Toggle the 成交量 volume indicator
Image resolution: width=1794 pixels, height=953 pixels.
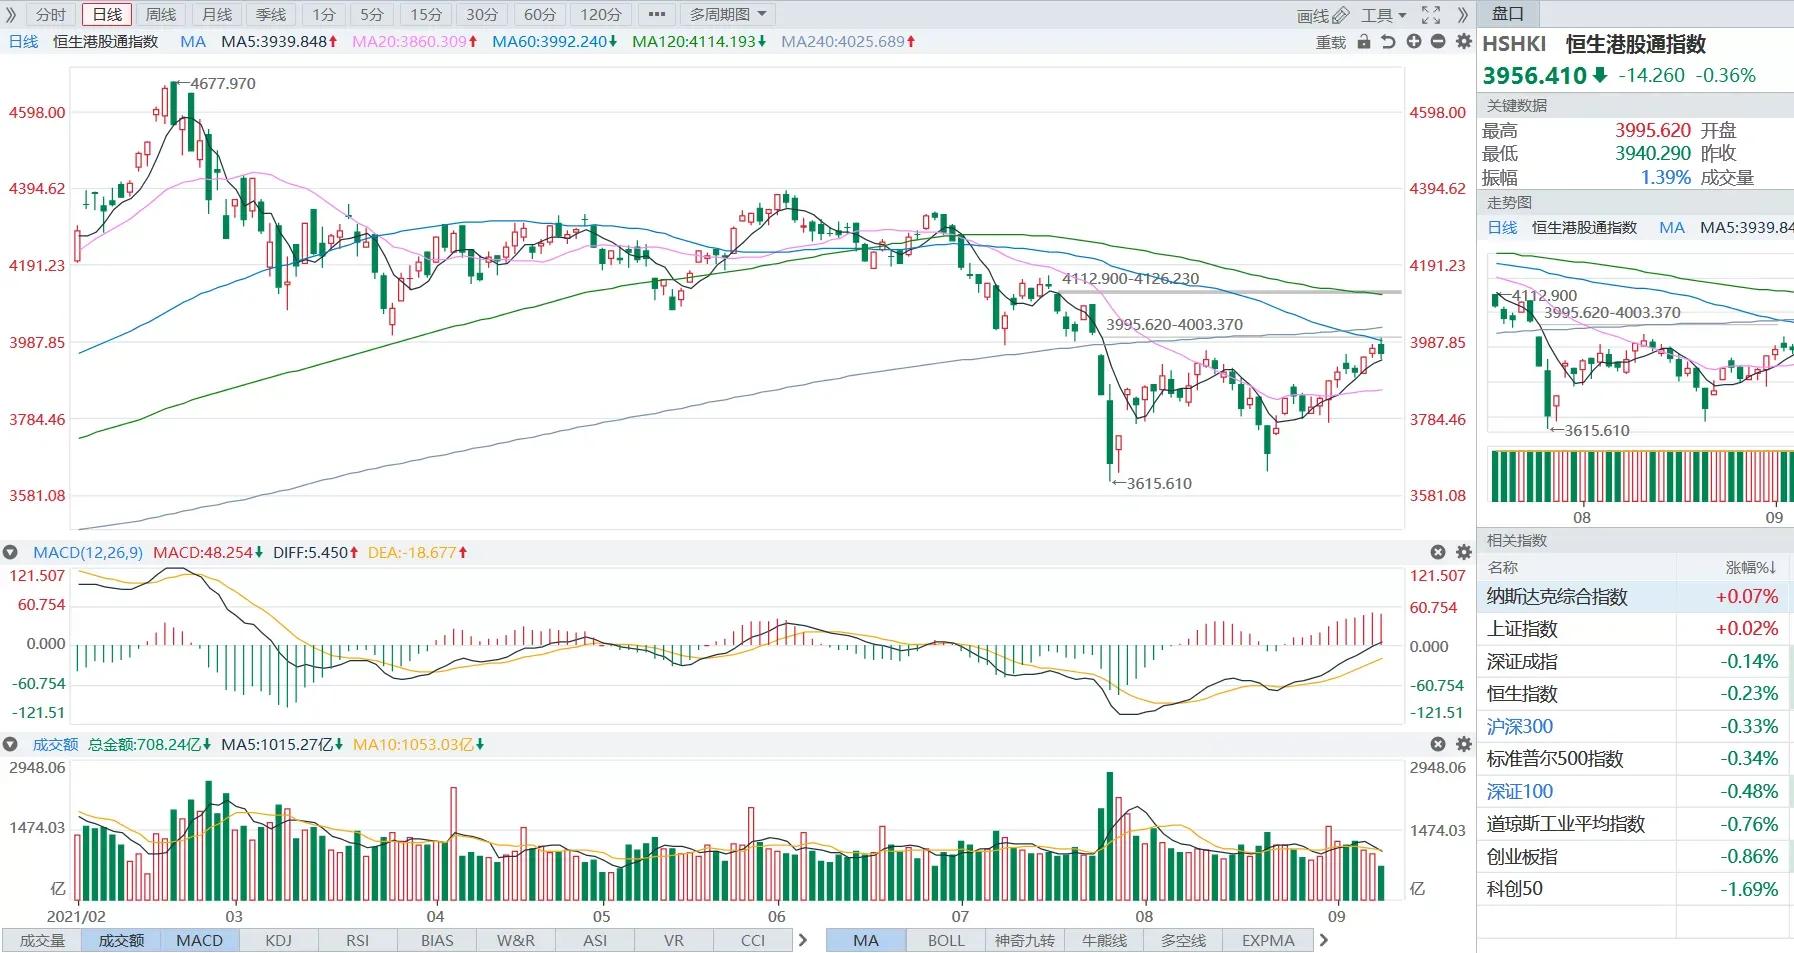pyautogui.click(x=42, y=940)
